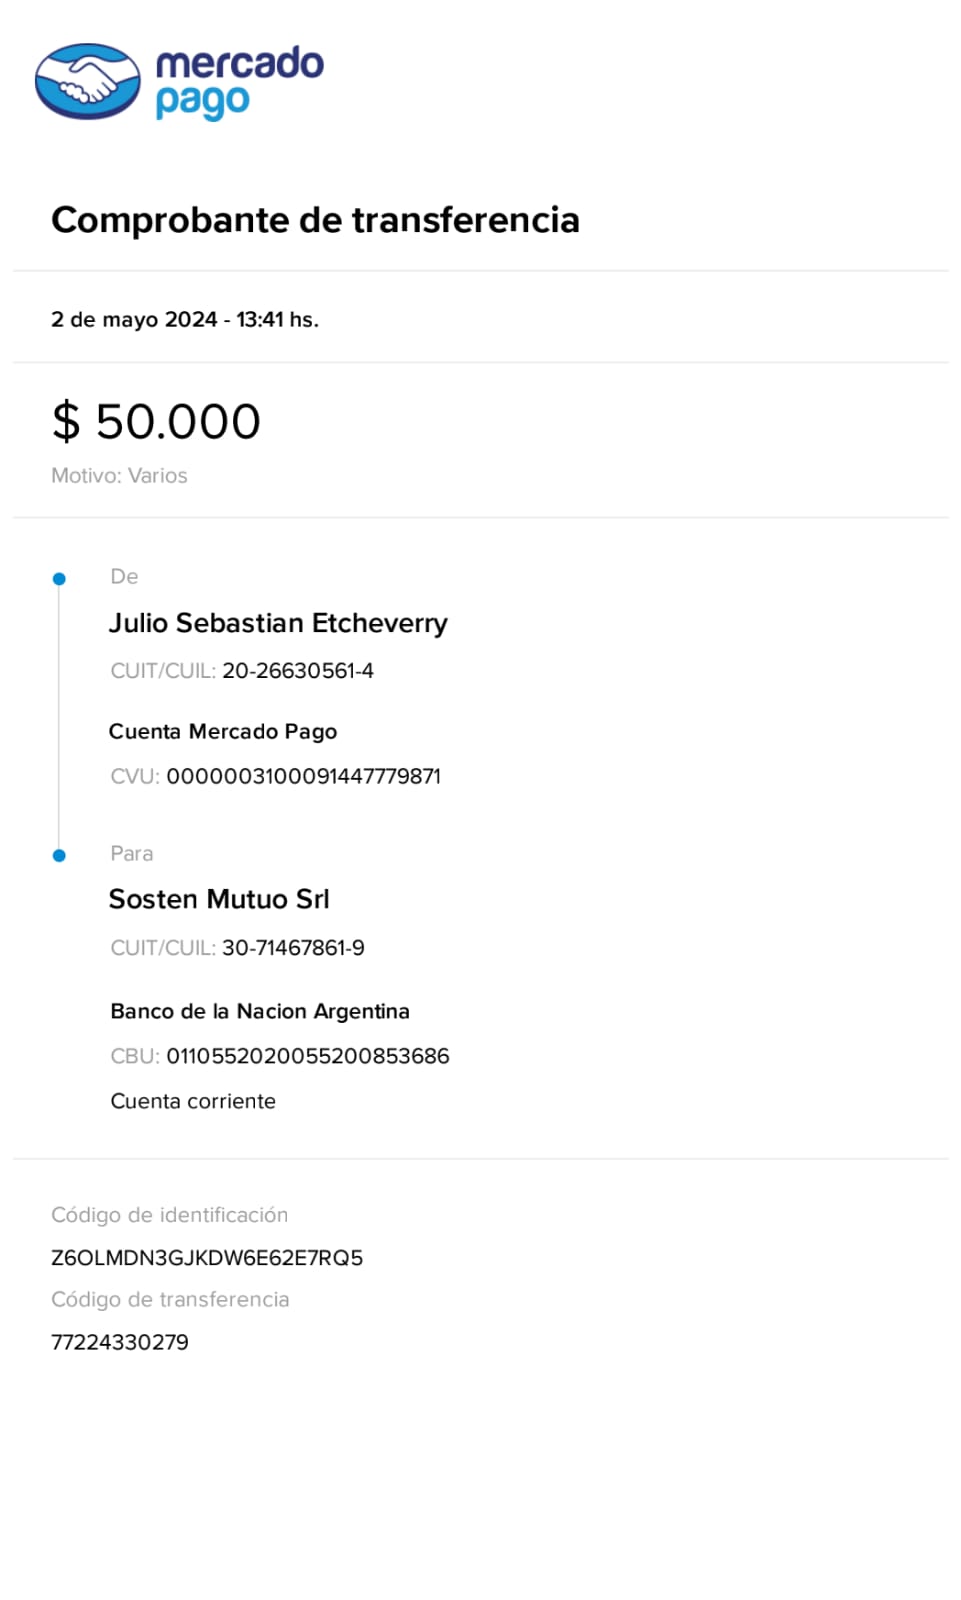Click Banco de la Nacion Argentina
The image size is (961, 1600).
pyautogui.click(x=260, y=1012)
